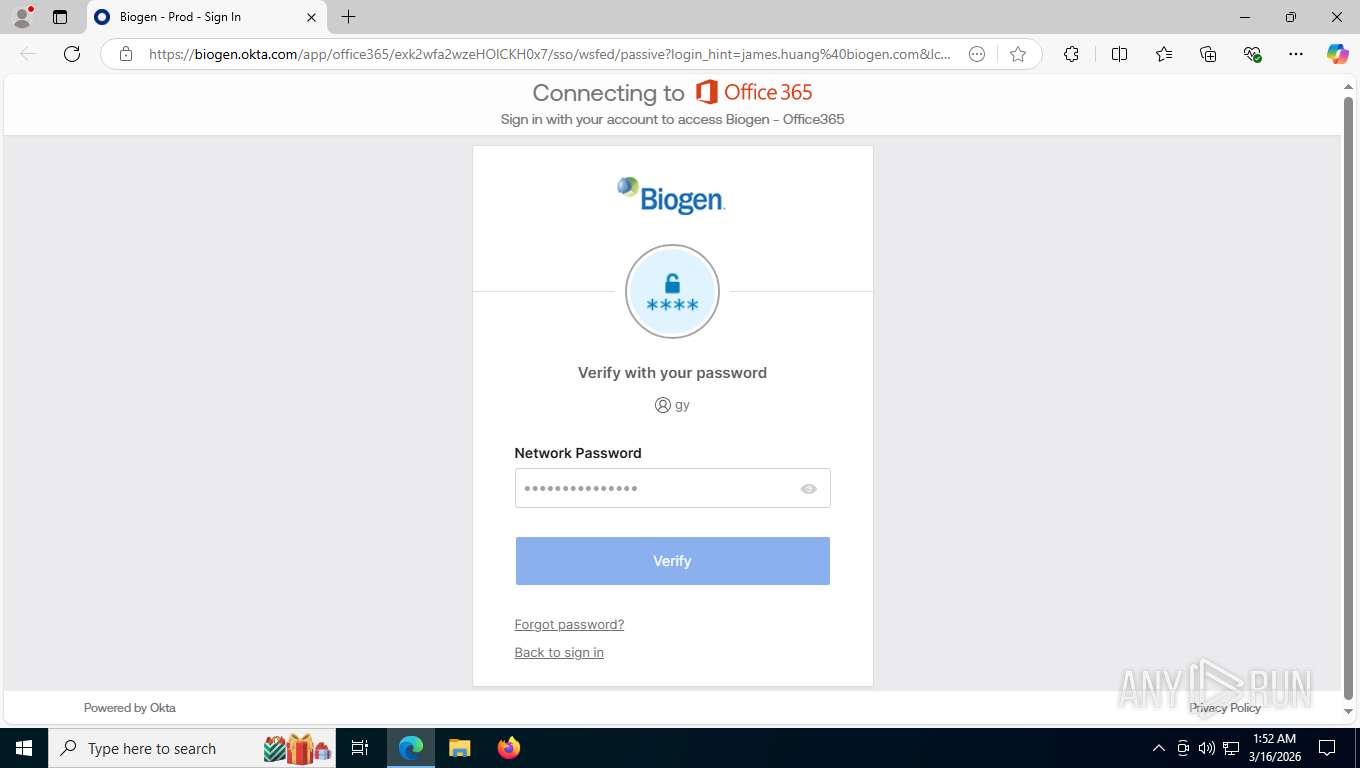Show password with the eye toggle
1360x768 pixels.
click(809, 489)
